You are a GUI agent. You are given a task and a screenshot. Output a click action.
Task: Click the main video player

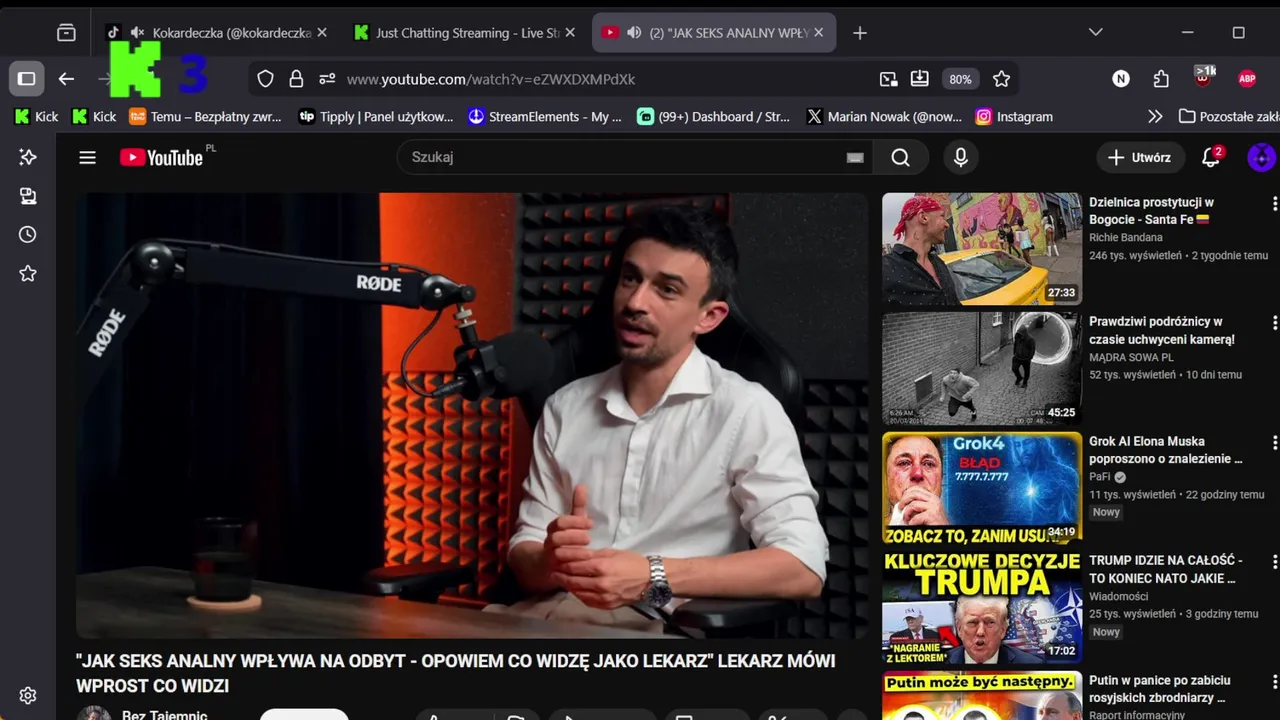472,415
